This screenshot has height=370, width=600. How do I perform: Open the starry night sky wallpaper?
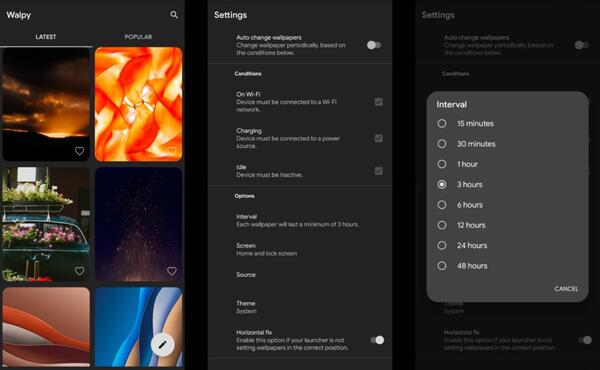pyautogui.click(x=139, y=224)
